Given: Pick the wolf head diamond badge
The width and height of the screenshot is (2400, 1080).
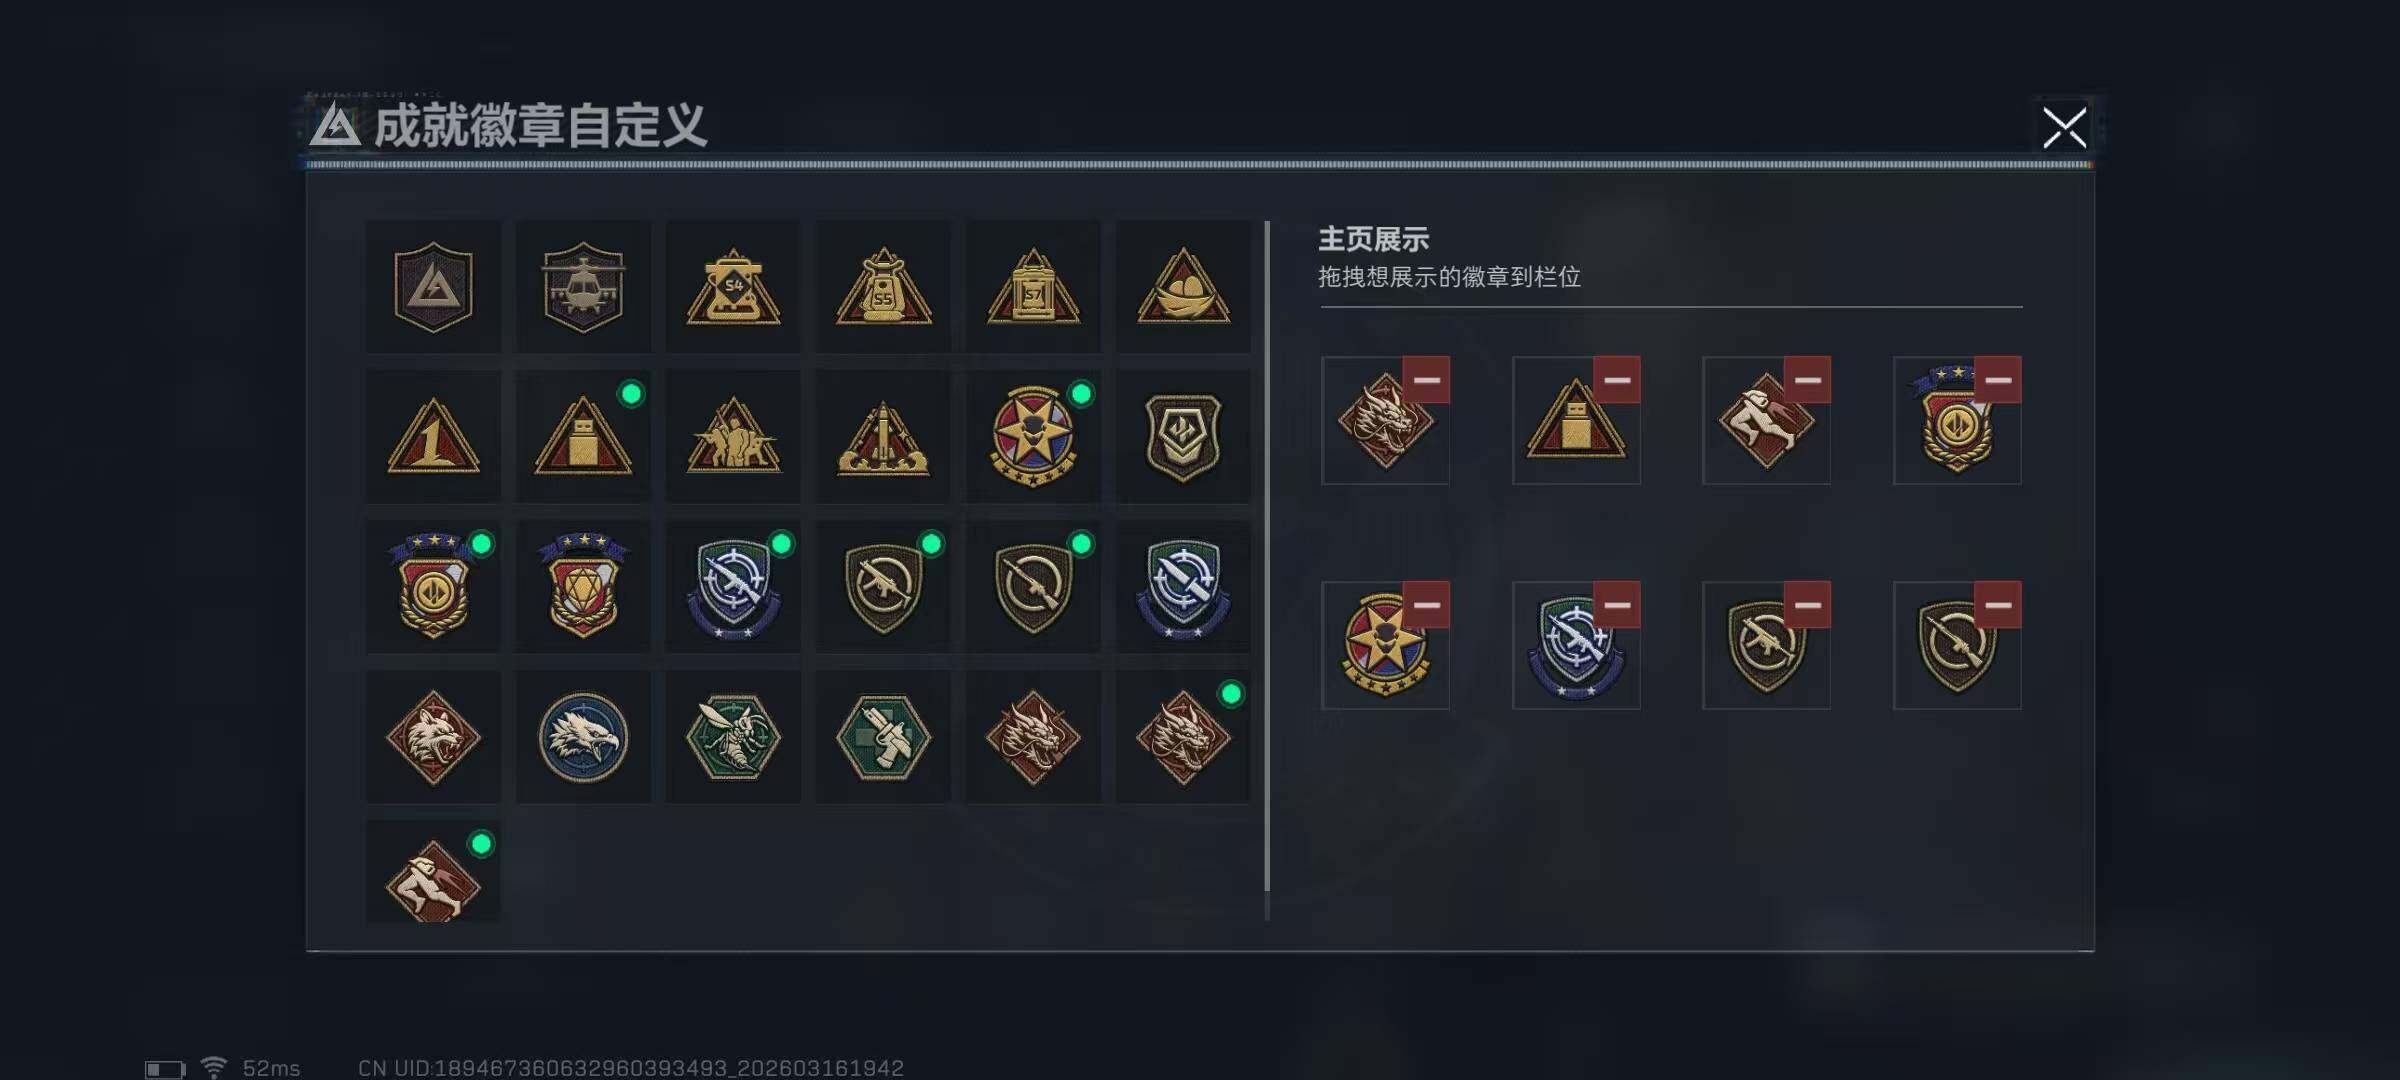Looking at the screenshot, I should [433, 737].
